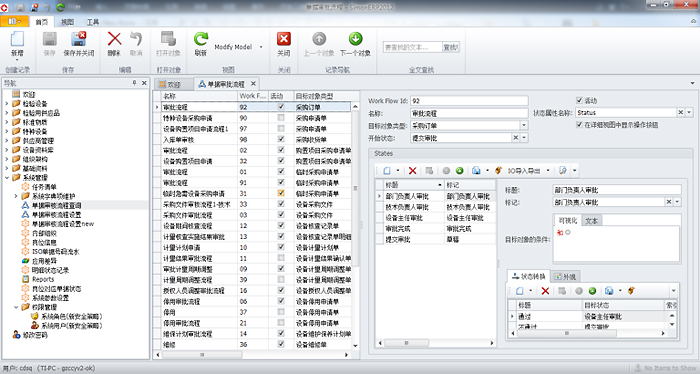Toggle active checkbox for workflow 37 row
Viewport: 700px width, 374px height.
tap(281, 312)
